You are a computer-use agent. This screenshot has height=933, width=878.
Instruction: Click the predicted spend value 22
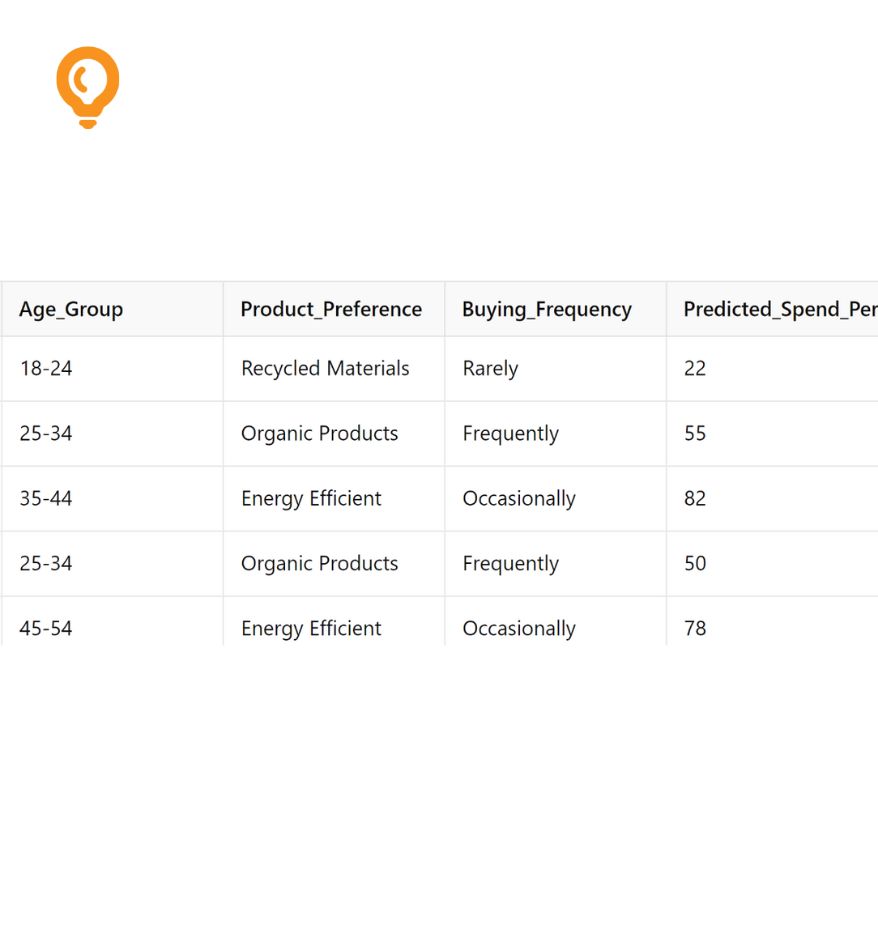[x=695, y=368]
